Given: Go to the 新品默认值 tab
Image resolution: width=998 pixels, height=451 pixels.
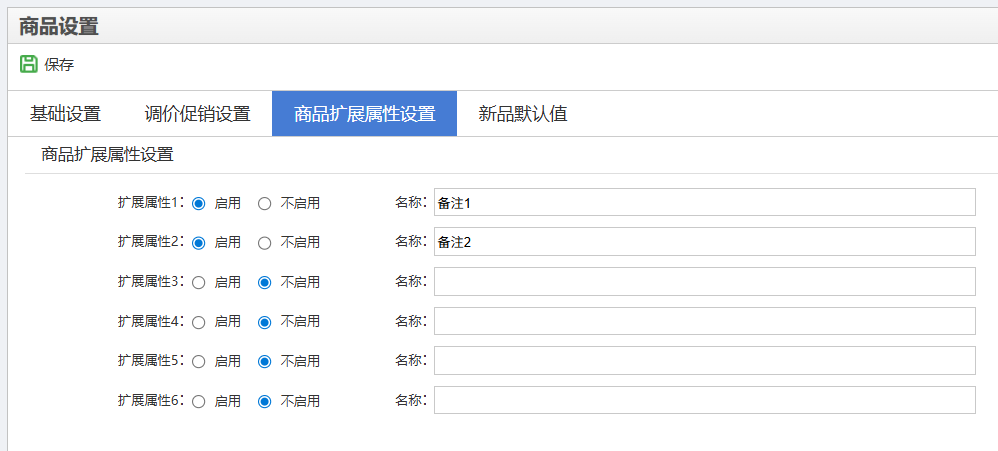Looking at the screenshot, I should 523,113.
